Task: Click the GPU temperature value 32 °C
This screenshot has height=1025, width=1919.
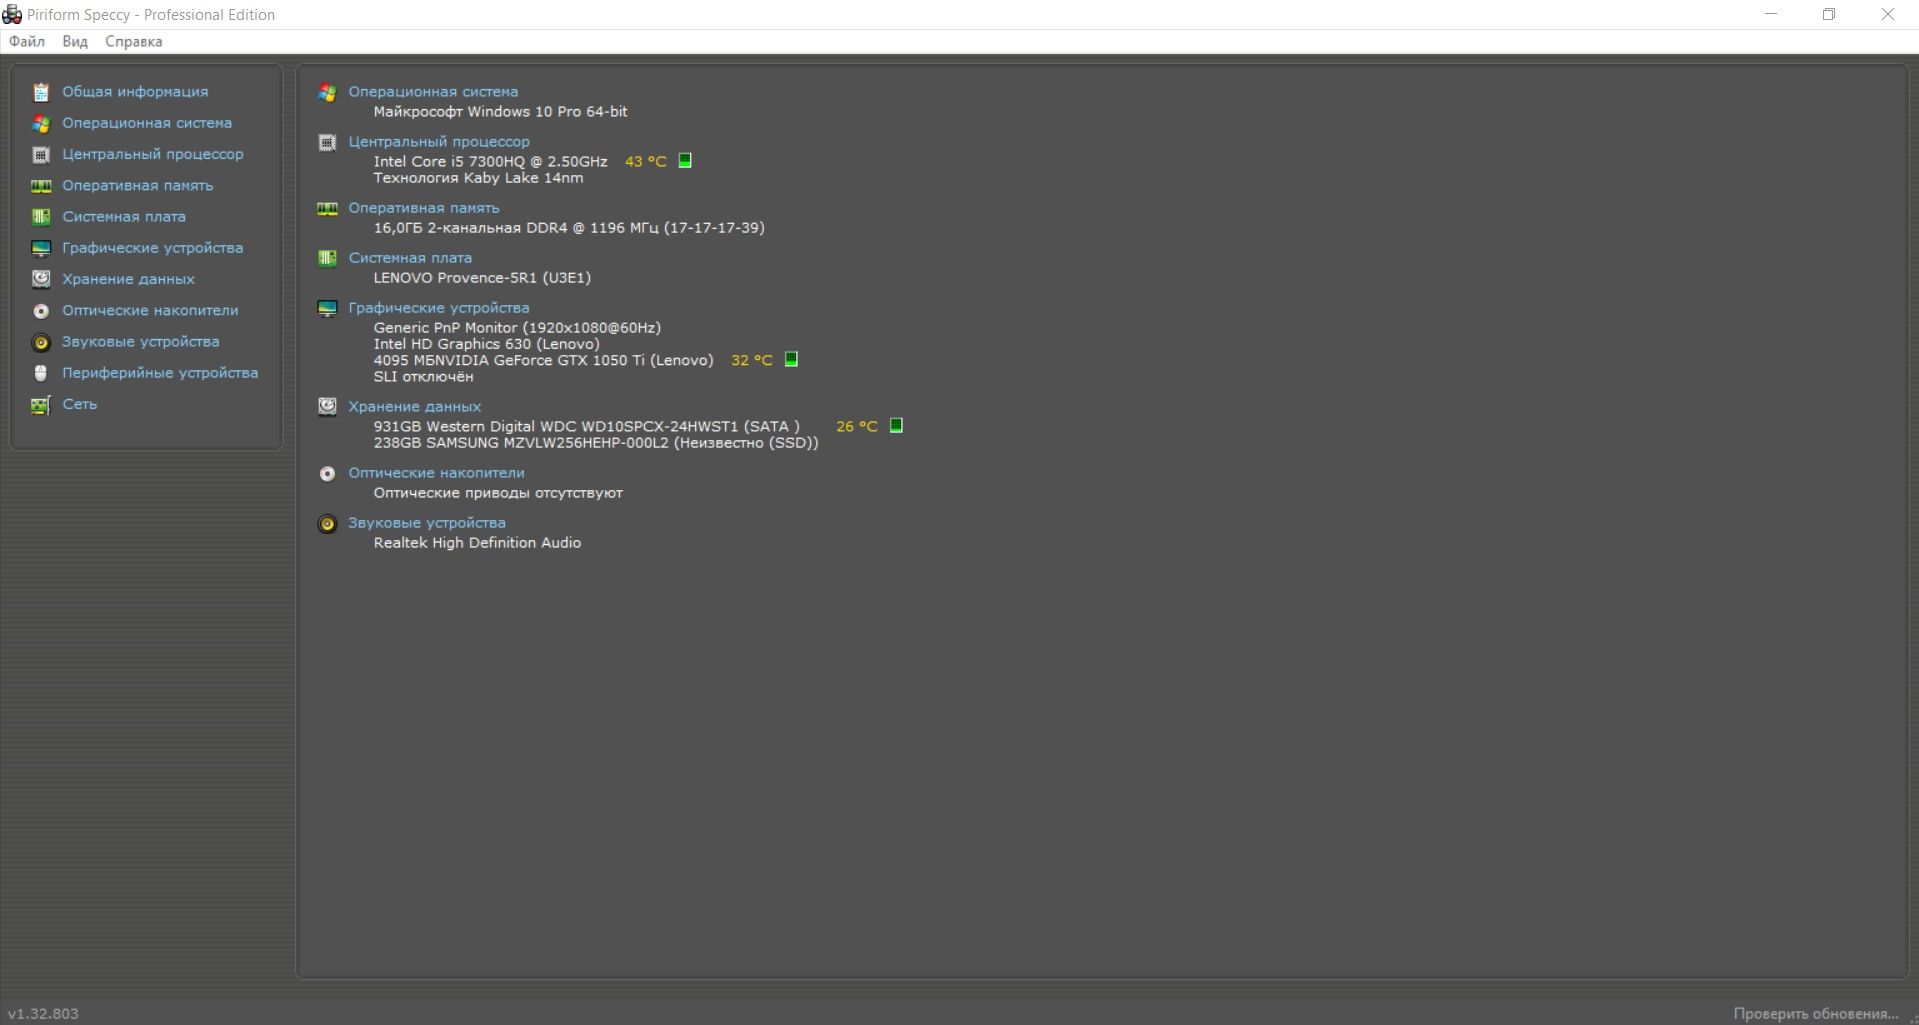Action: [x=752, y=360]
